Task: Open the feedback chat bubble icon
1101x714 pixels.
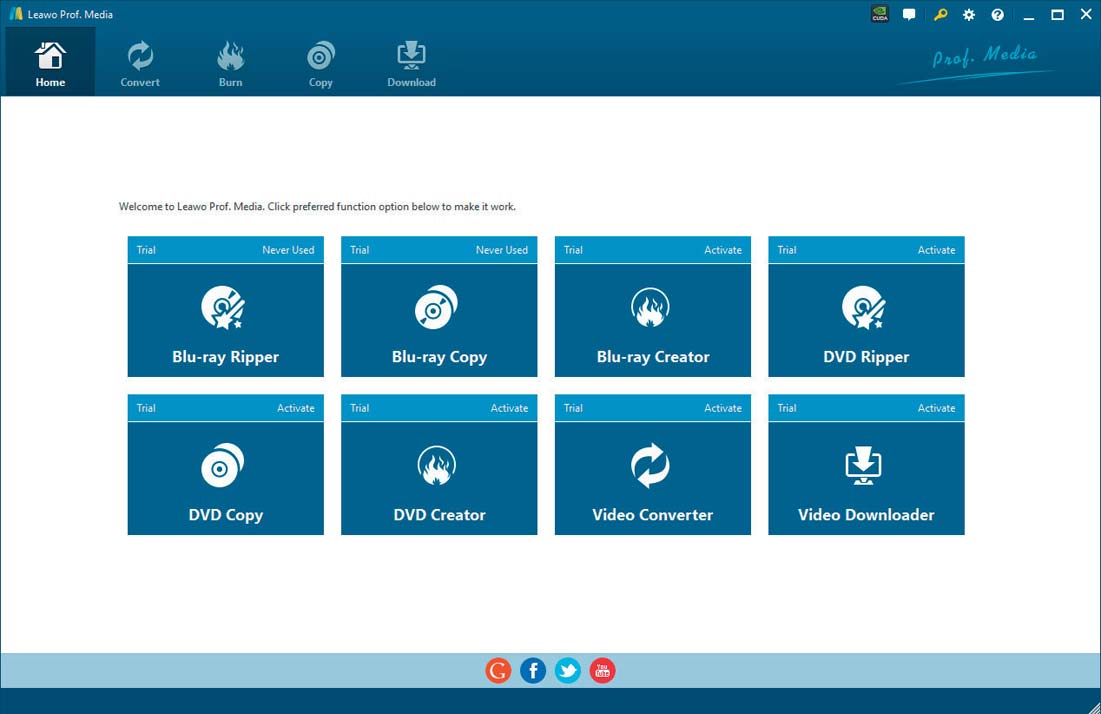Action: 909,14
